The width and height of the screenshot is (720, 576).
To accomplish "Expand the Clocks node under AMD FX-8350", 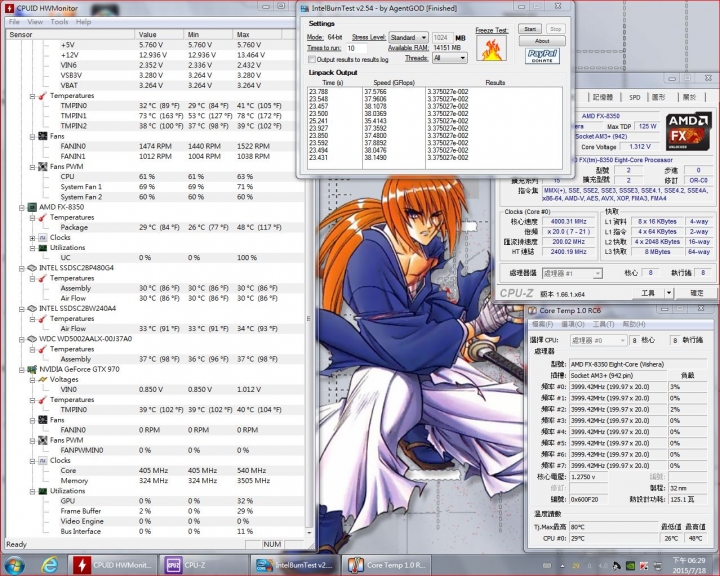I will 32,238.
